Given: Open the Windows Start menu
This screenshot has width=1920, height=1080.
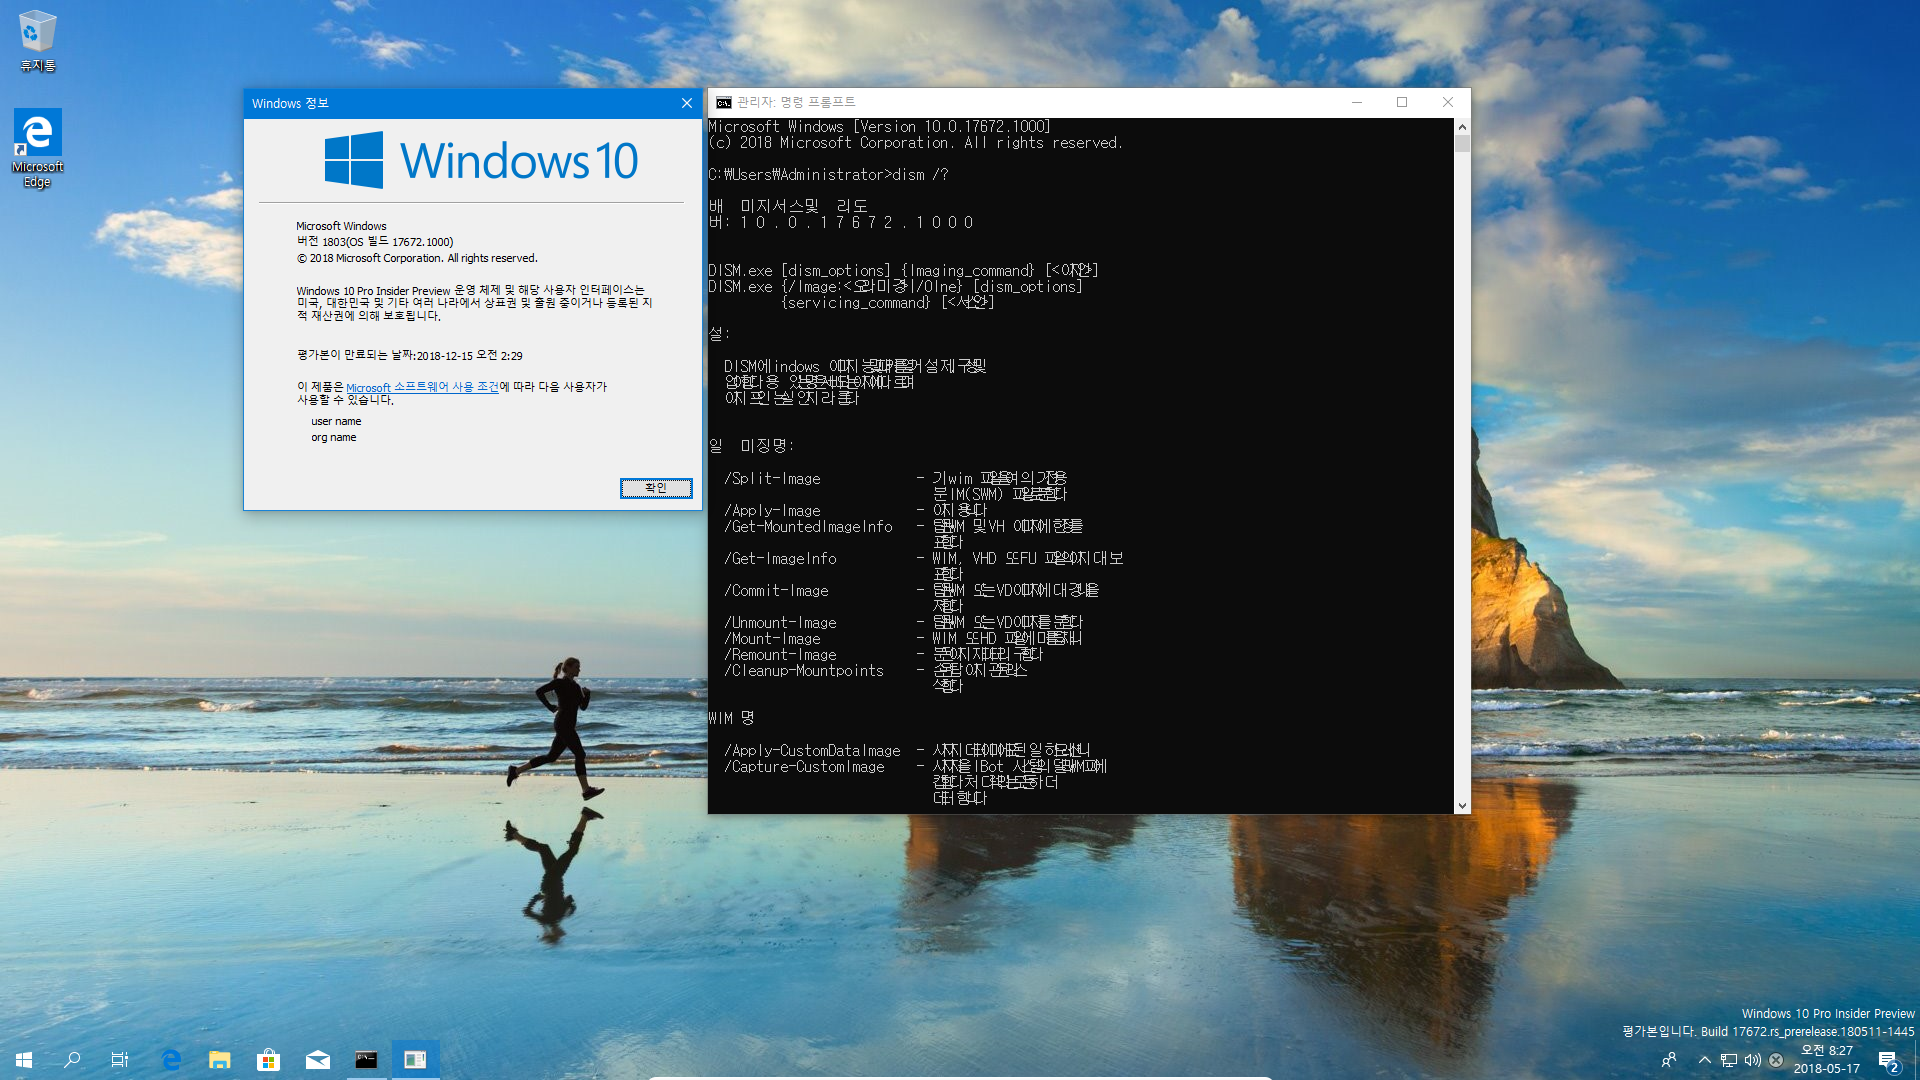Looking at the screenshot, I should (24, 1060).
